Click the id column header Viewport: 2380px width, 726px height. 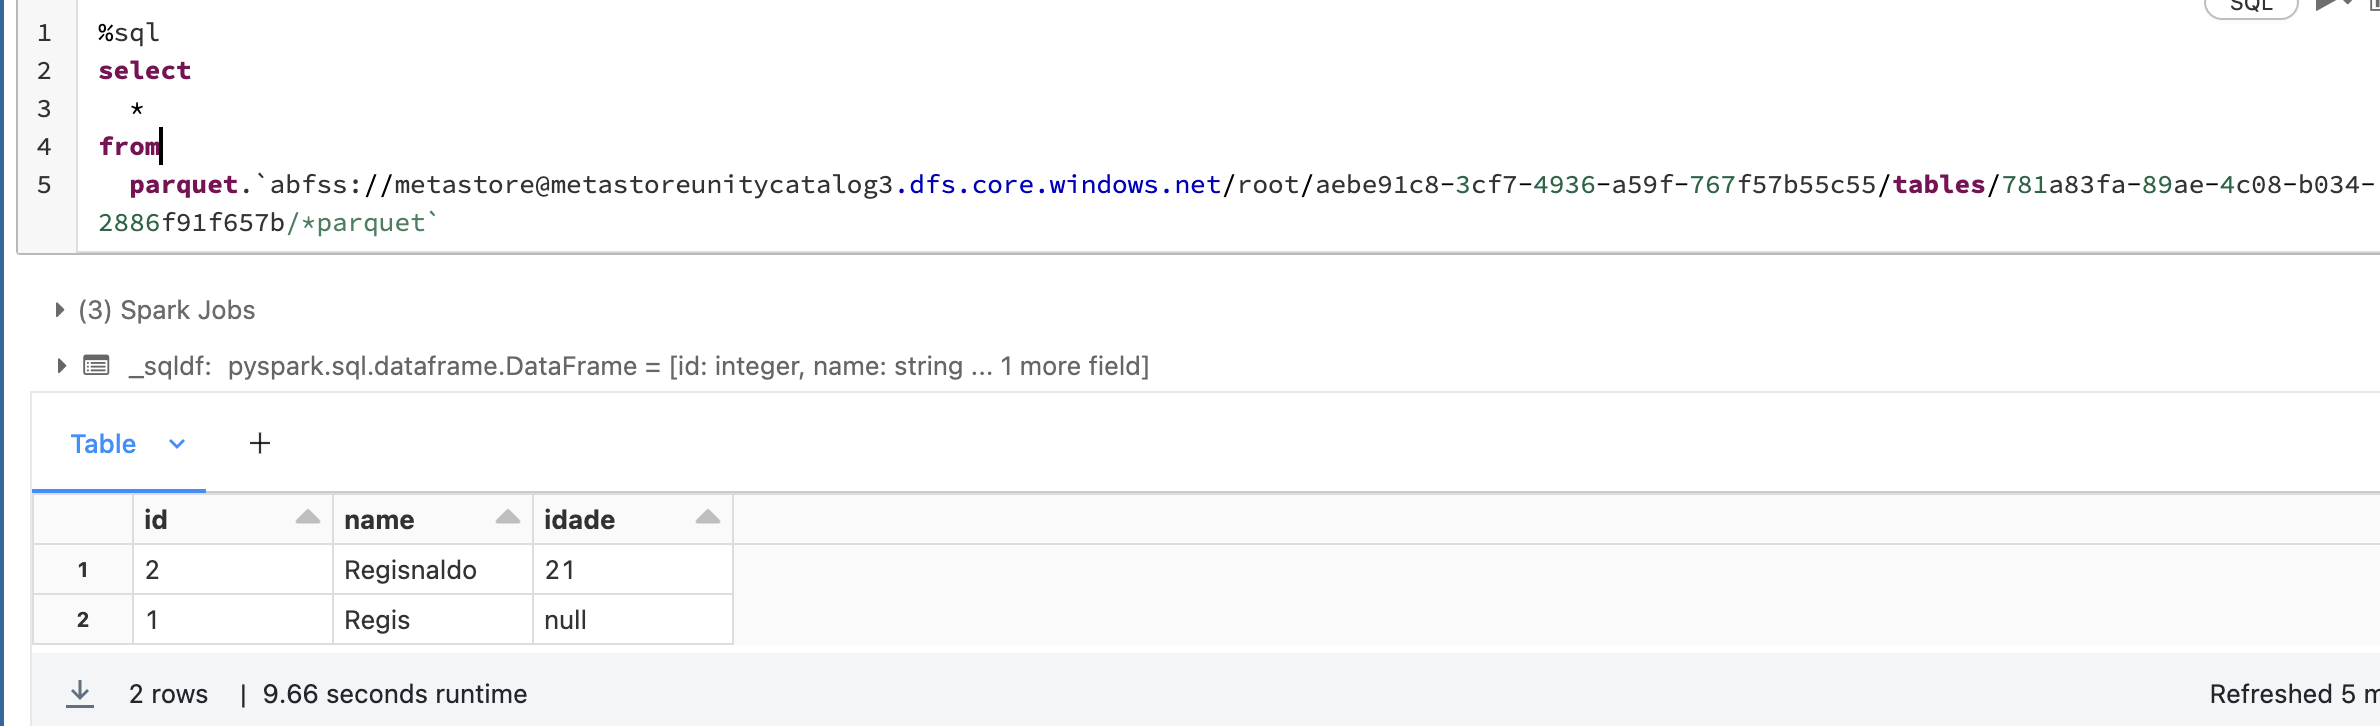tap(233, 519)
